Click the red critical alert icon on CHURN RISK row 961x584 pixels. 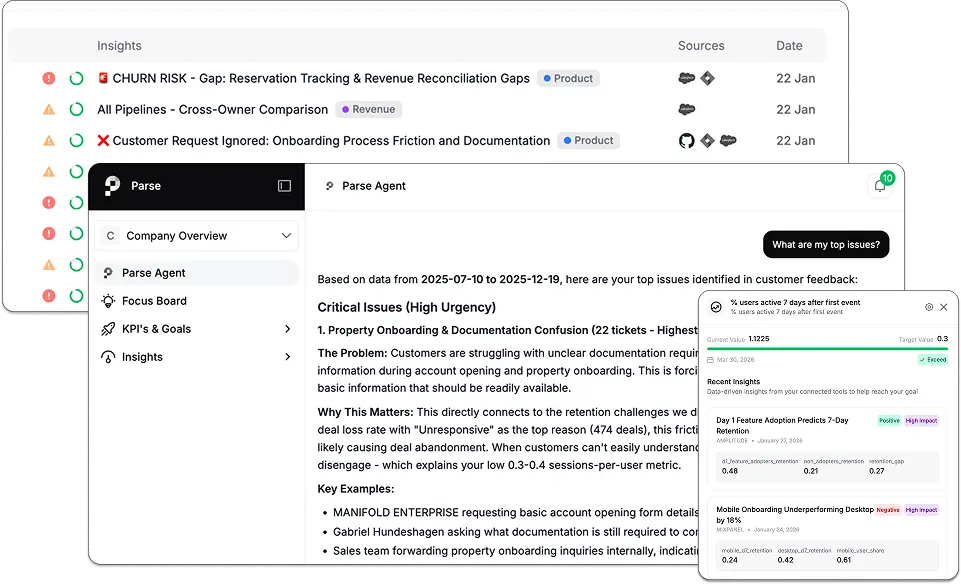(49, 78)
